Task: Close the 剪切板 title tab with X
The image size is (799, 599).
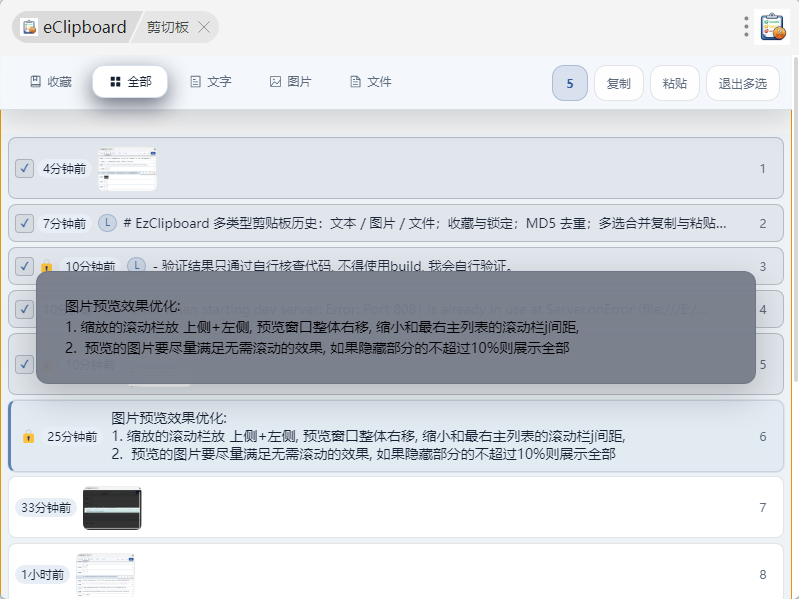Action: pos(204,27)
